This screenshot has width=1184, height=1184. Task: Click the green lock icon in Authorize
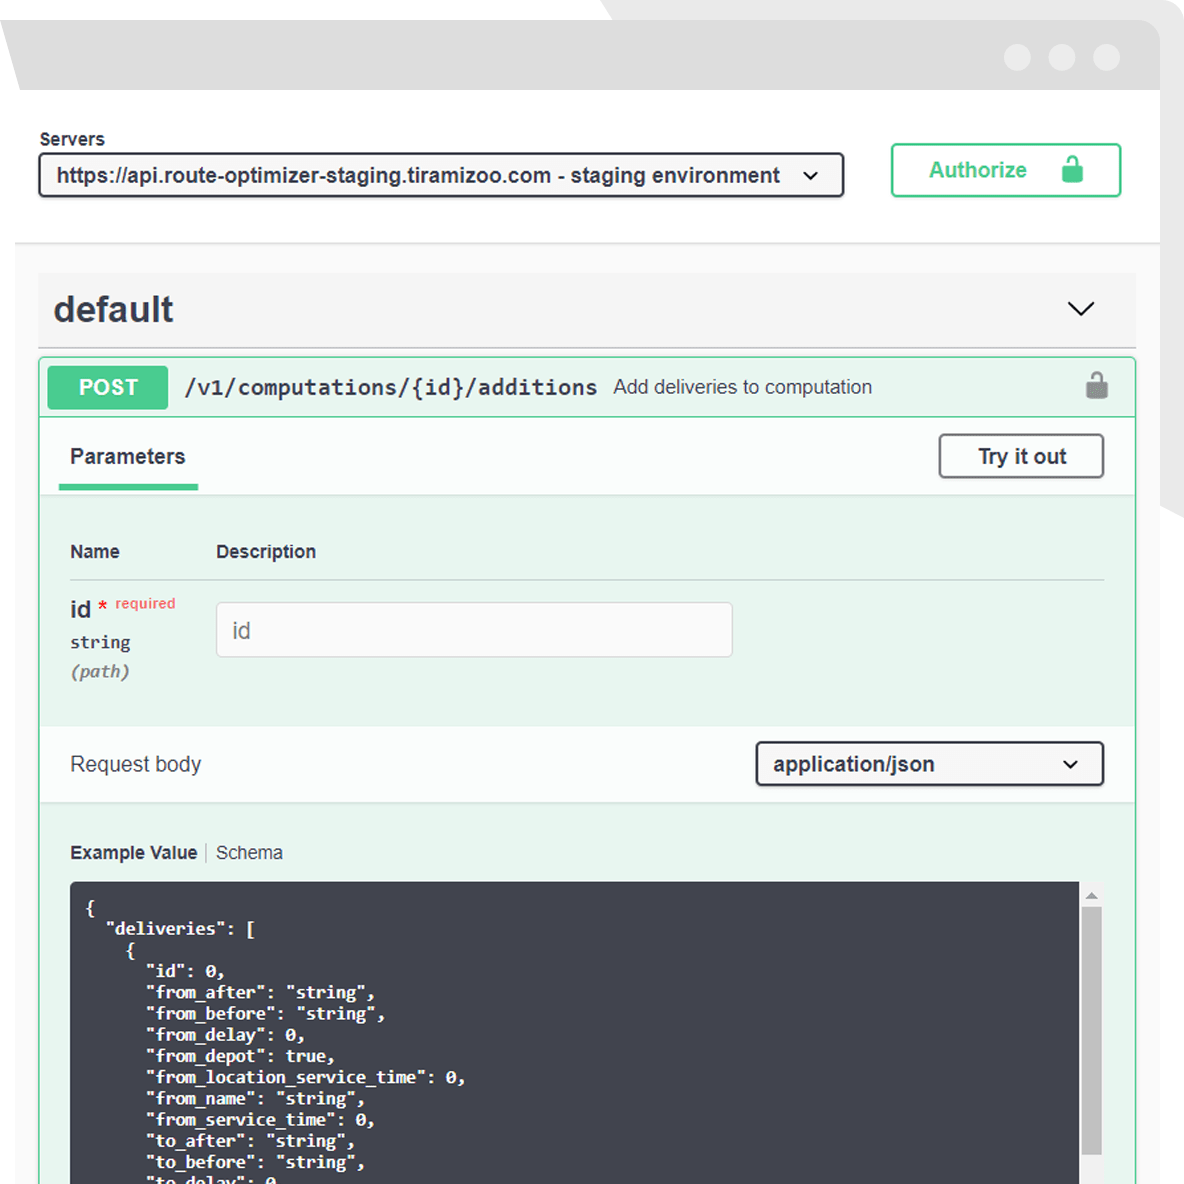(1072, 170)
